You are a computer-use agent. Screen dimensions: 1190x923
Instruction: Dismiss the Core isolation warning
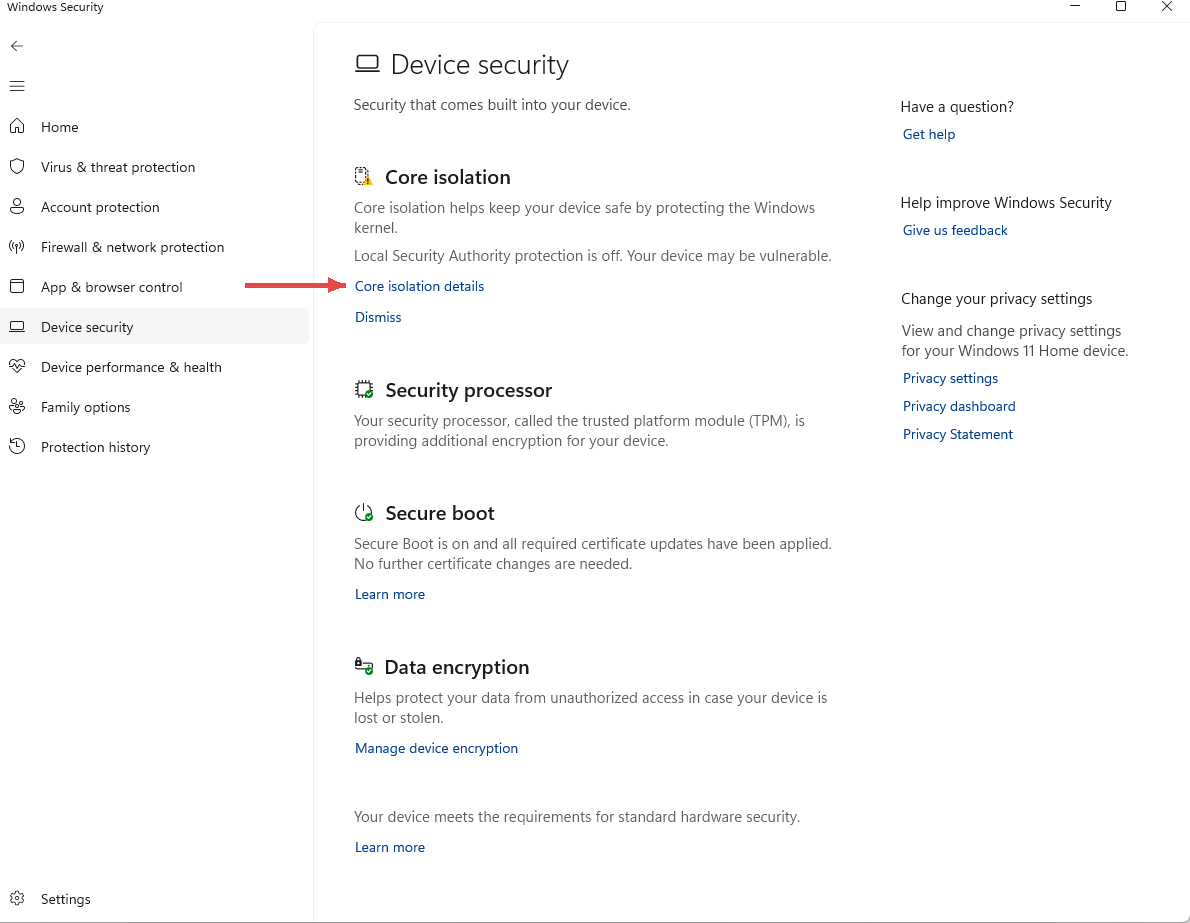point(378,317)
